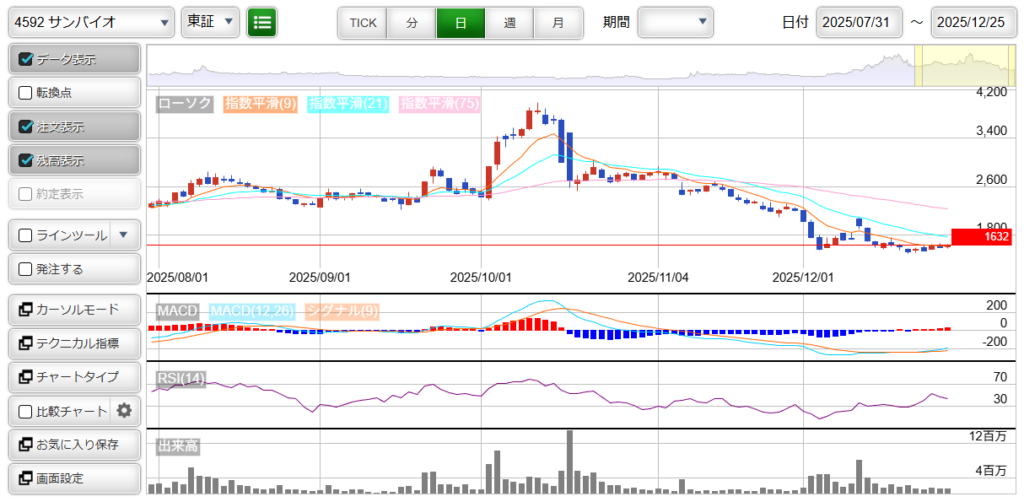Viewport: 1024px width, 502px height.
Task: Open the 期間 period dropdown
Action: 676,22
